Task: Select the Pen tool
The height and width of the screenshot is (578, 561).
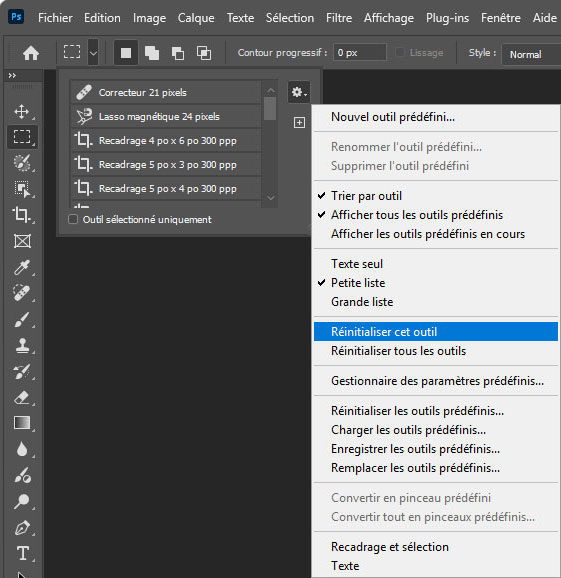Action: coord(22,527)
